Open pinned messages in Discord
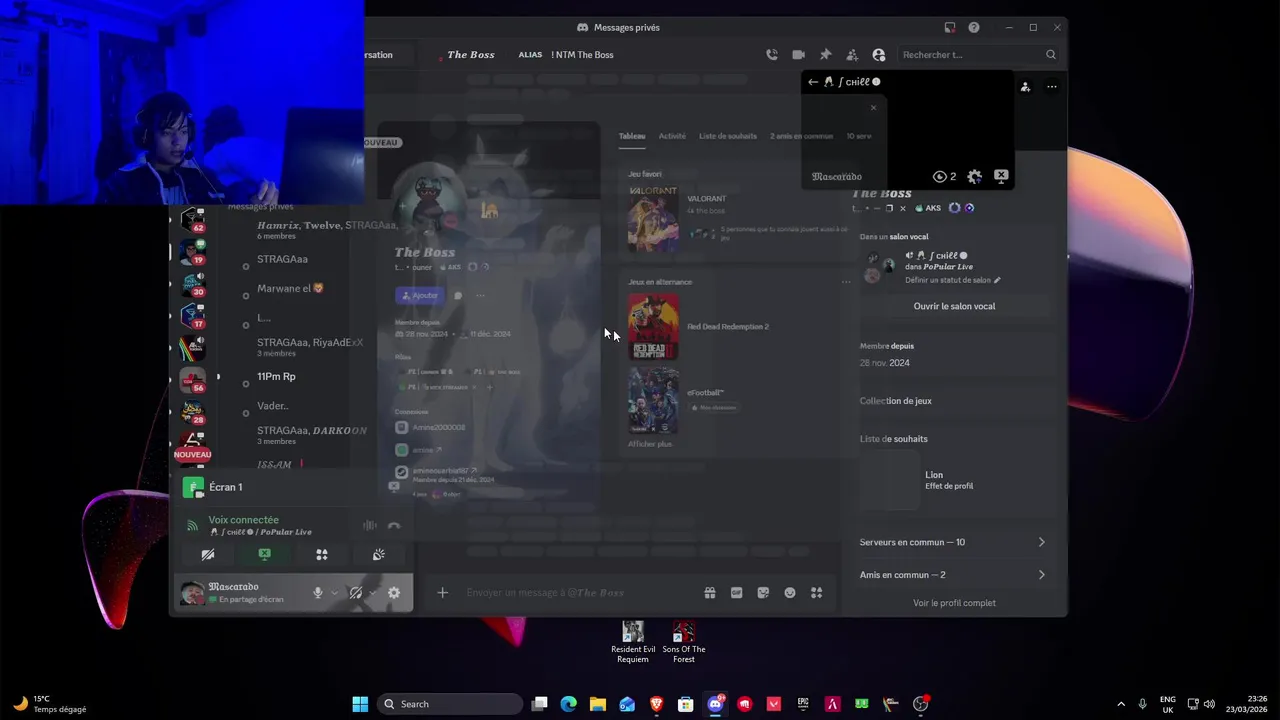This screenshot has height=720, width=1280. [x=825, y=55]
